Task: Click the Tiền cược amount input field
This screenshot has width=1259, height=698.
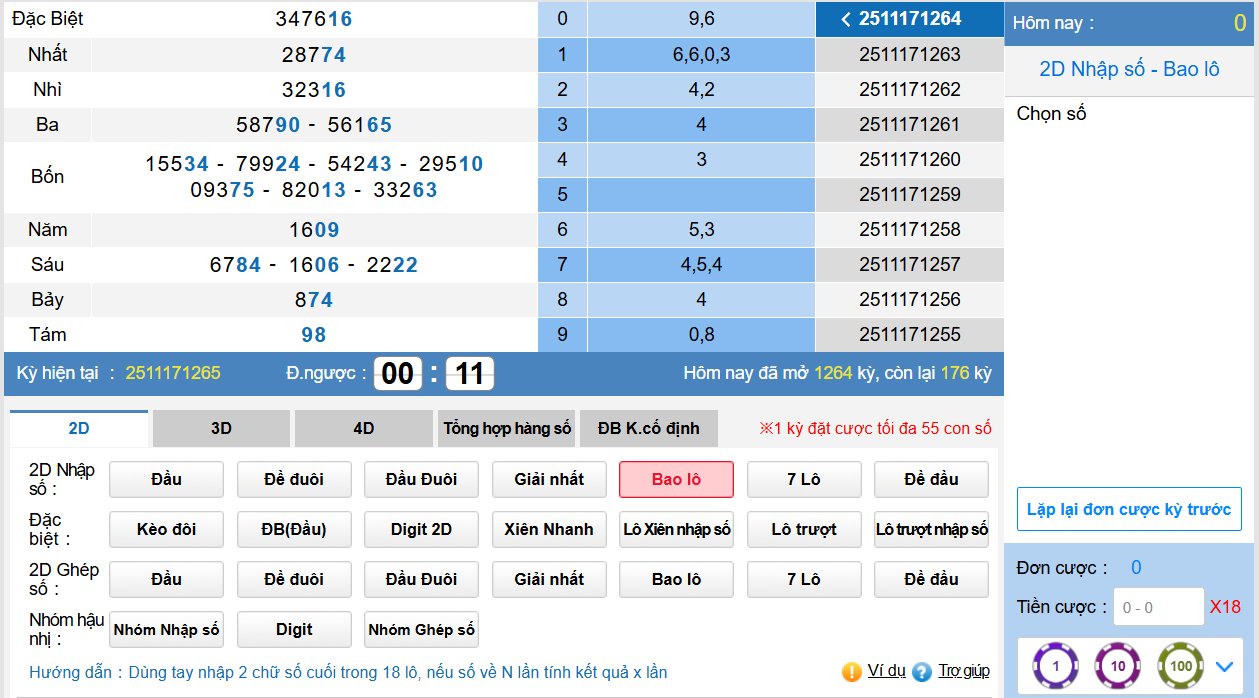Action: [x=1158, y=607]
